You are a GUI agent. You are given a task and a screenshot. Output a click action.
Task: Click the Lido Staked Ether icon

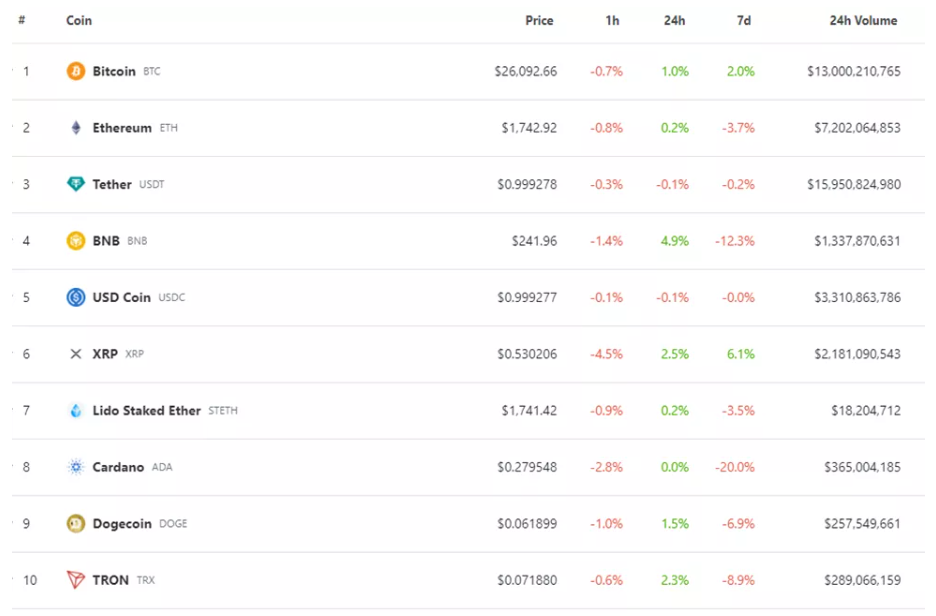point(75,410)
